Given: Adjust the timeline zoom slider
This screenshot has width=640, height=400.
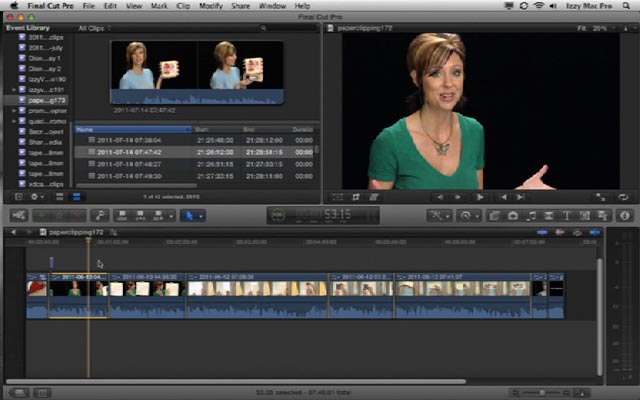Looking at the screenshot, I should point(542,393).
